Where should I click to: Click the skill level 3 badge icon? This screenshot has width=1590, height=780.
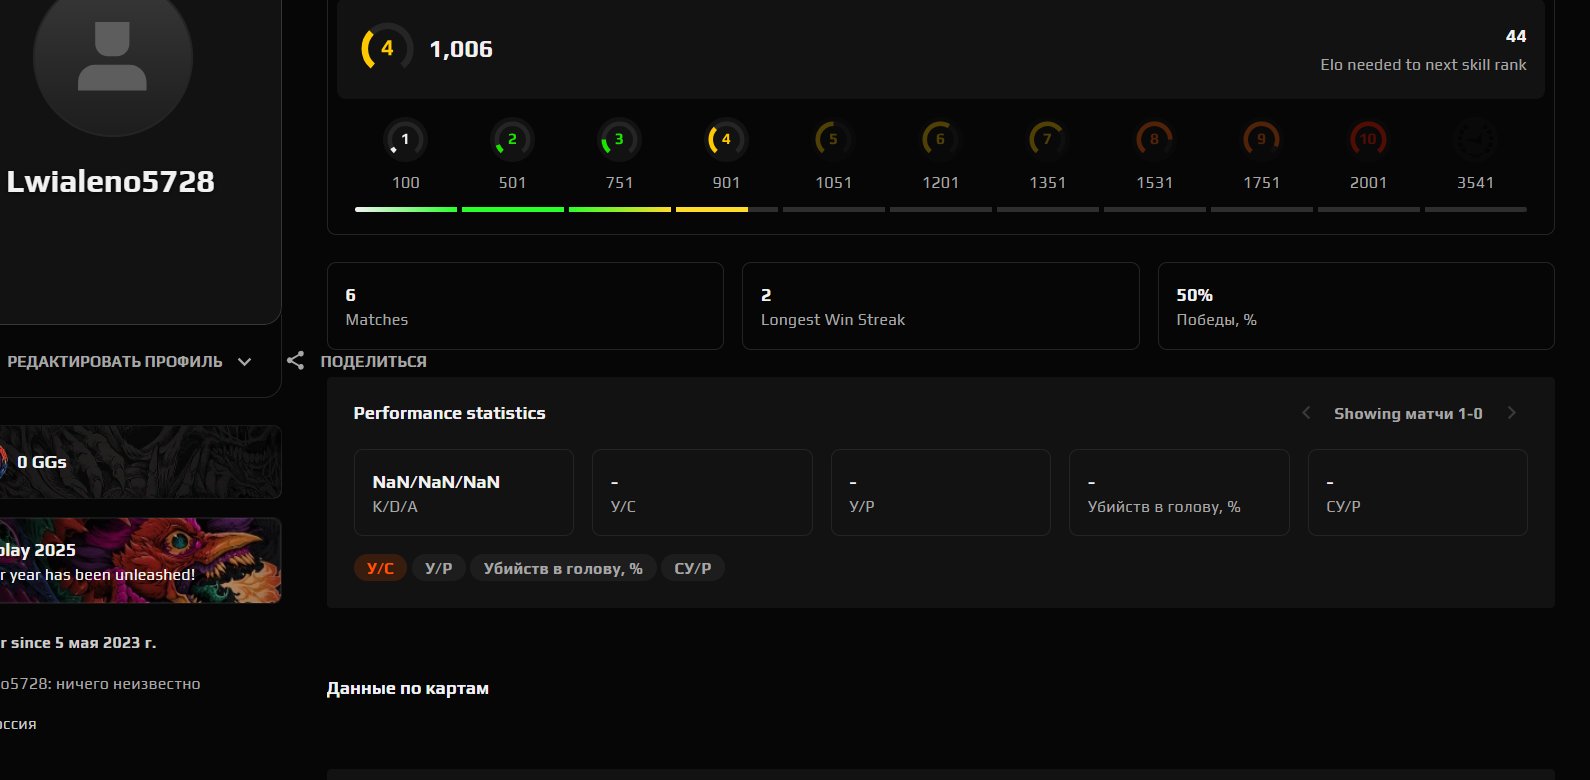[619, 140]
